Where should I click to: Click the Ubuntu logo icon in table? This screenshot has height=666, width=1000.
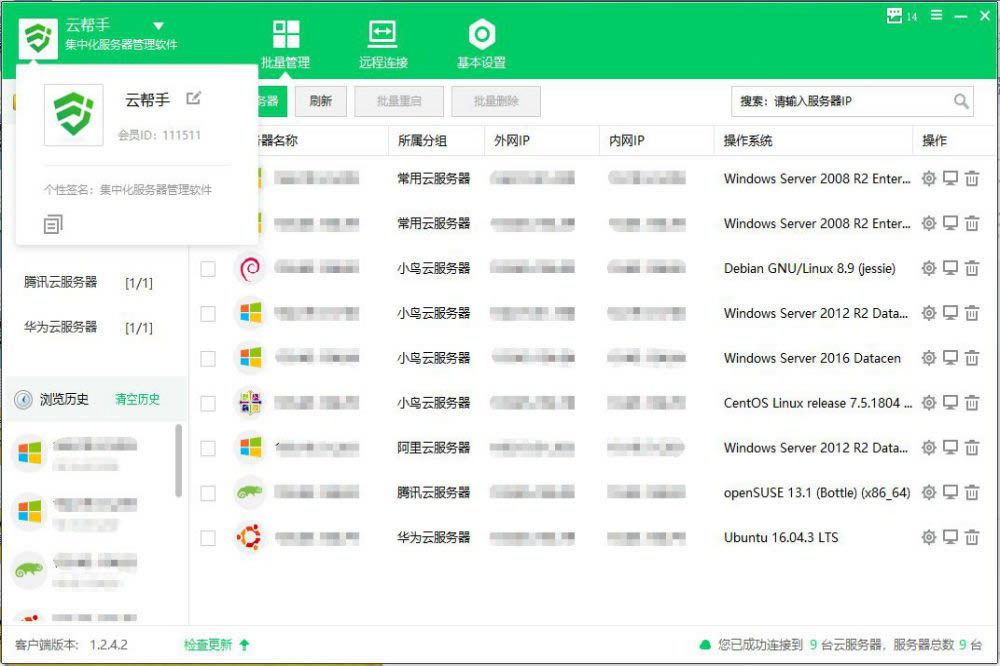249,537
